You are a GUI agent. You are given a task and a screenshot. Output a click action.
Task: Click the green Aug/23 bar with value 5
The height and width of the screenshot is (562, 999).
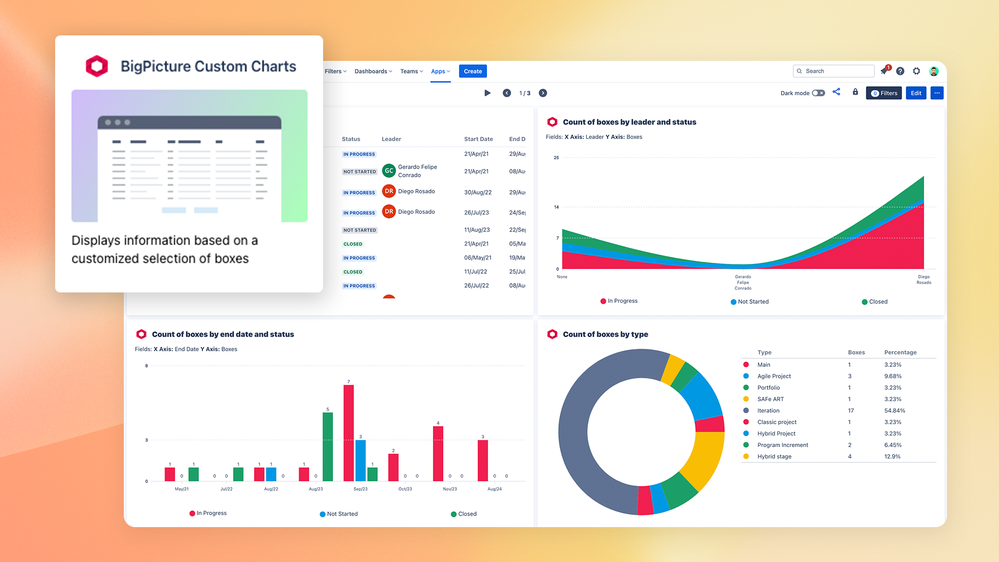pos(327,447)
